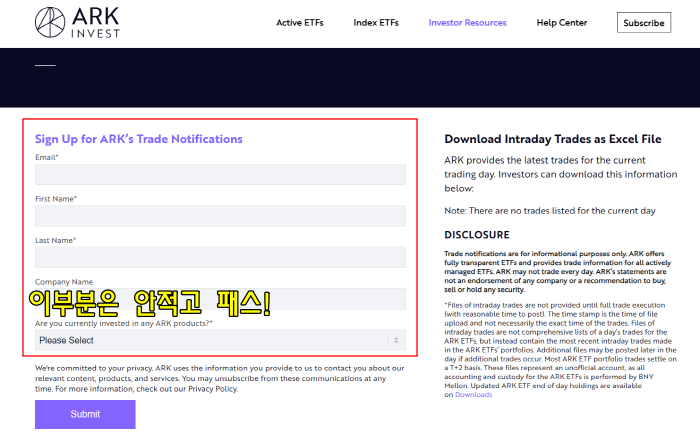Image resolution: width=700 pixels, height=435 pixels.
Task: Click the Privacy Policy text
Action: coord(212,389)
